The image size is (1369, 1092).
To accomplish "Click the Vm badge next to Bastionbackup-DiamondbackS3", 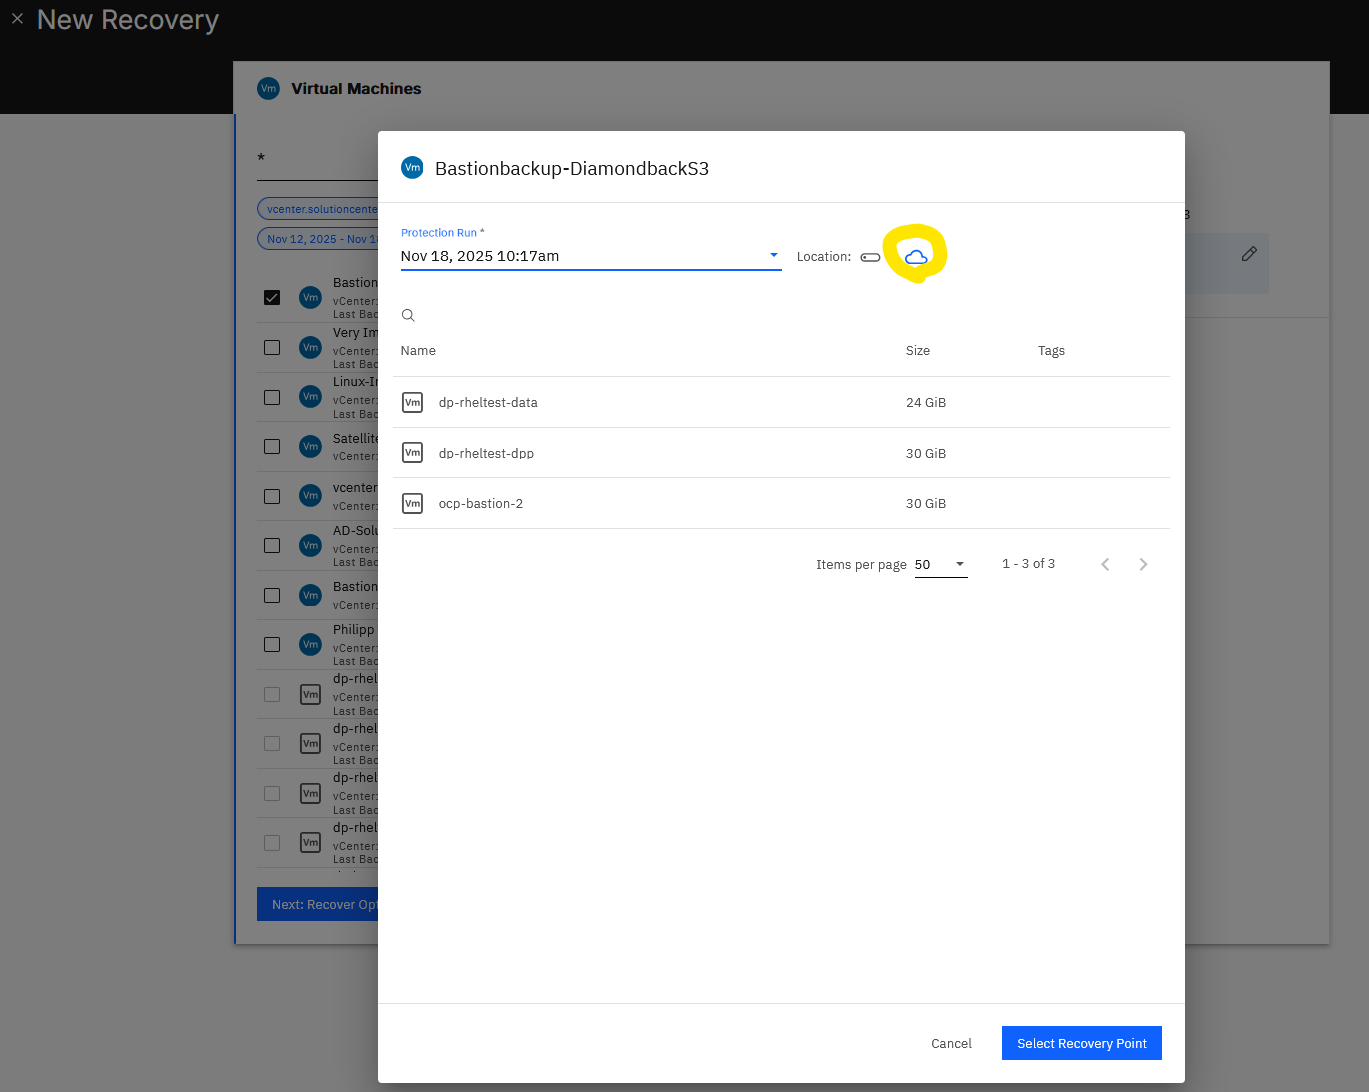I will pos(412,168).
